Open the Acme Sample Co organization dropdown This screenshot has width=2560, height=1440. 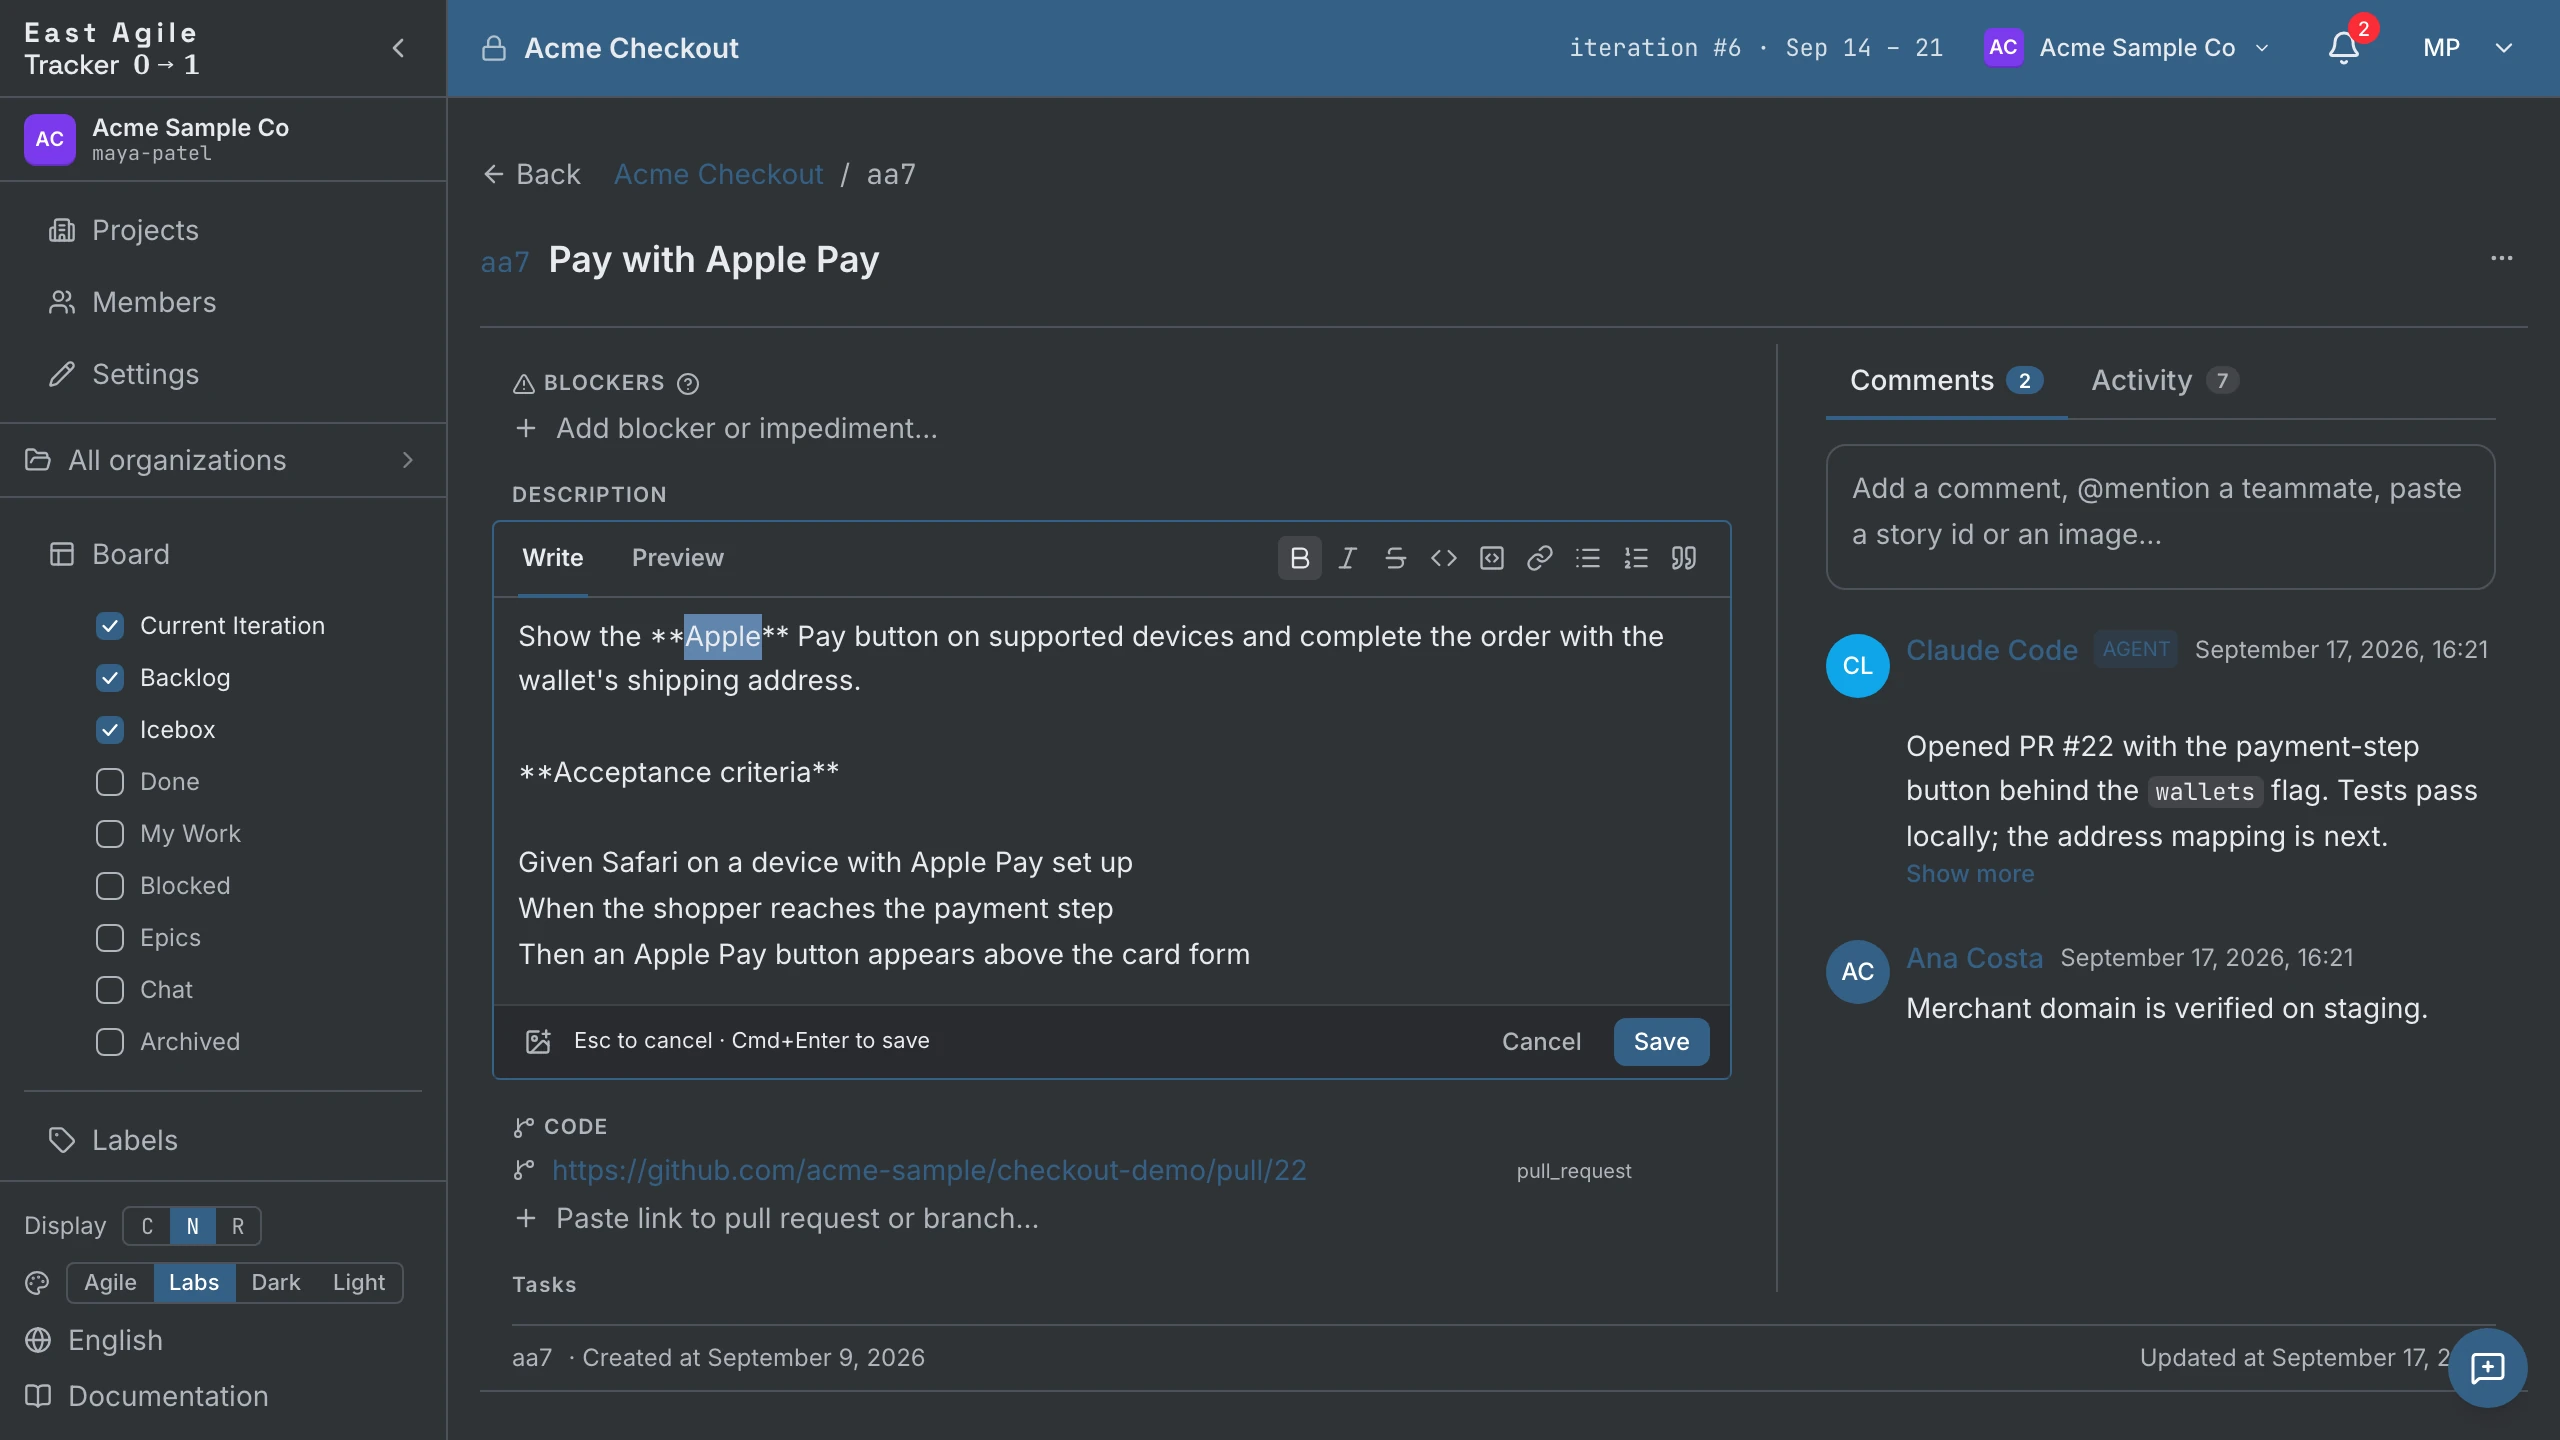[x=2127, y=48]
